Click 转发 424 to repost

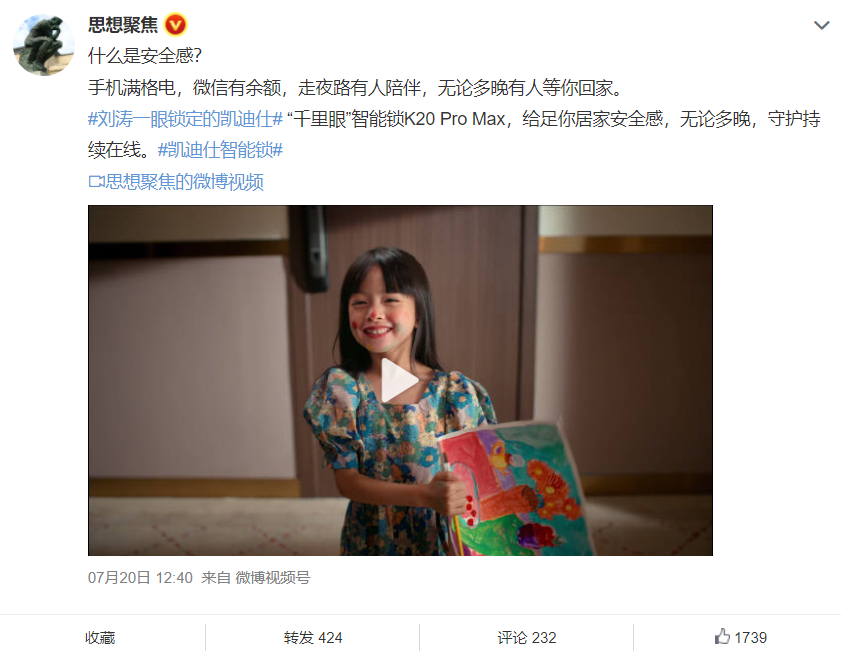click(313, 638)
